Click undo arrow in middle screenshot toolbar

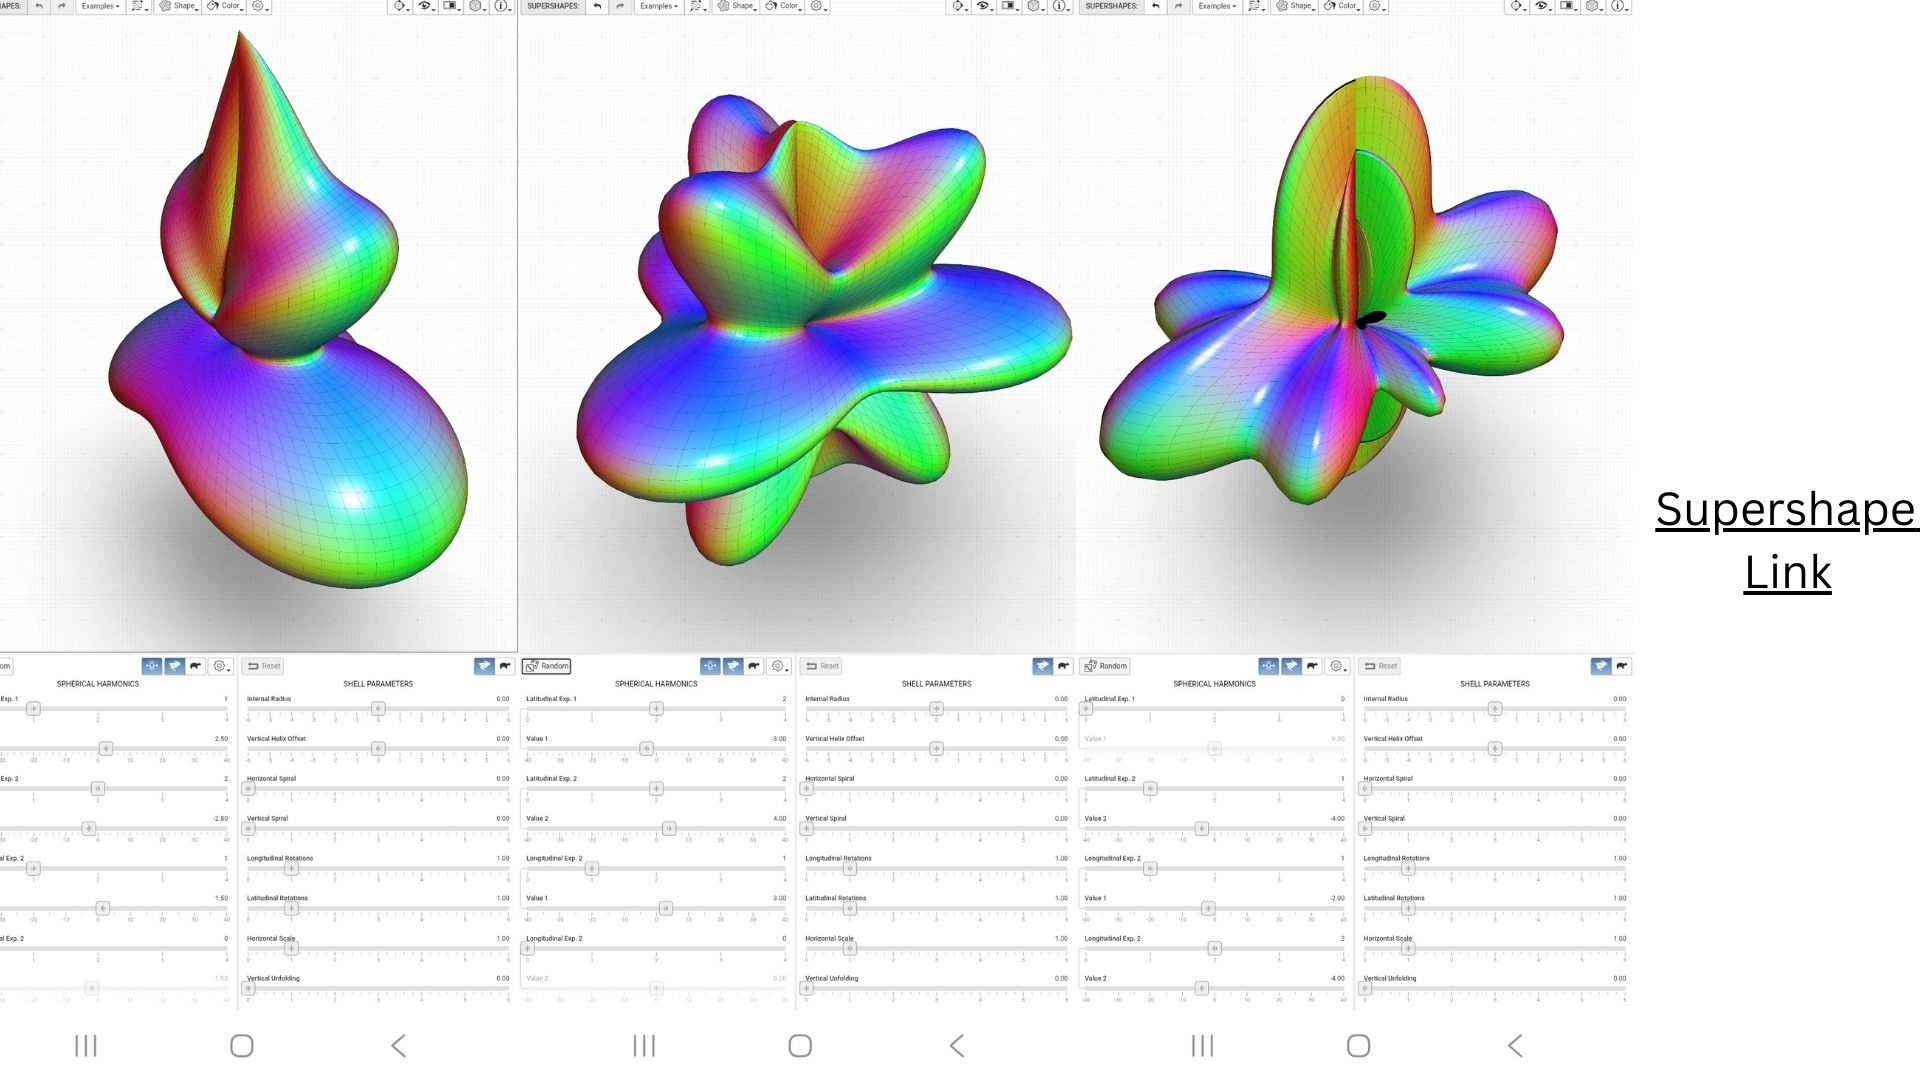[x=597, y=6]
